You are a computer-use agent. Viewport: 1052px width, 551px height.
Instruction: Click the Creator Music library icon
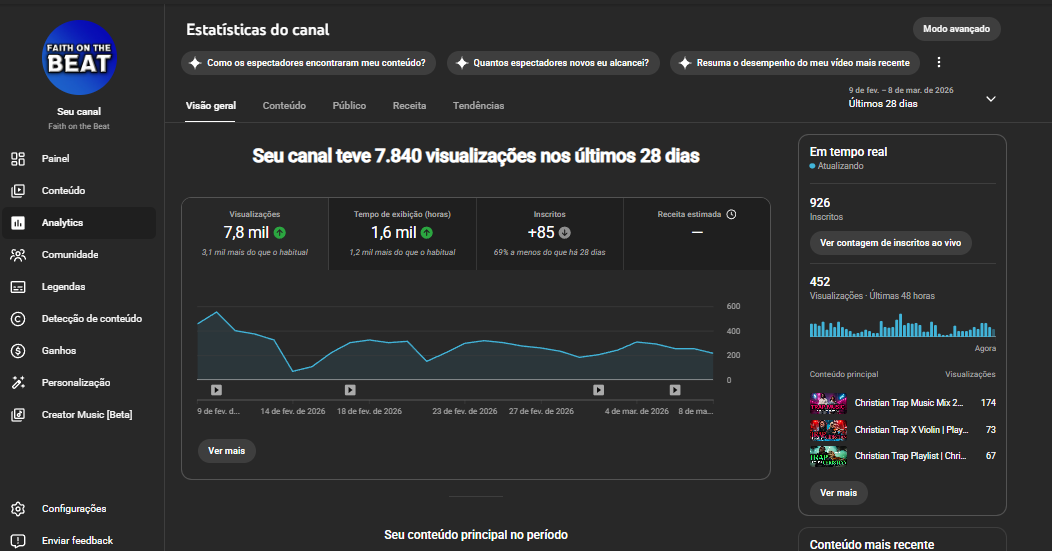coord(18,415)
